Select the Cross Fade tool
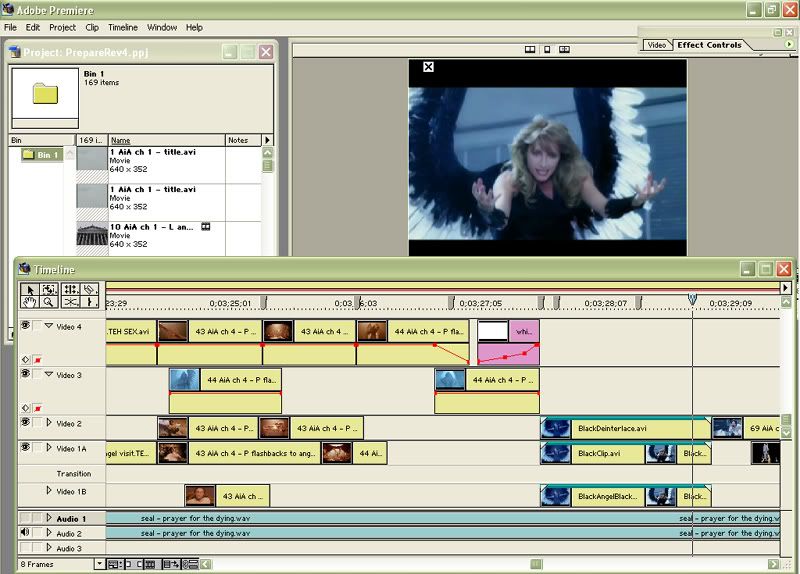Screen dimensions: 800x574 (70, 302)
